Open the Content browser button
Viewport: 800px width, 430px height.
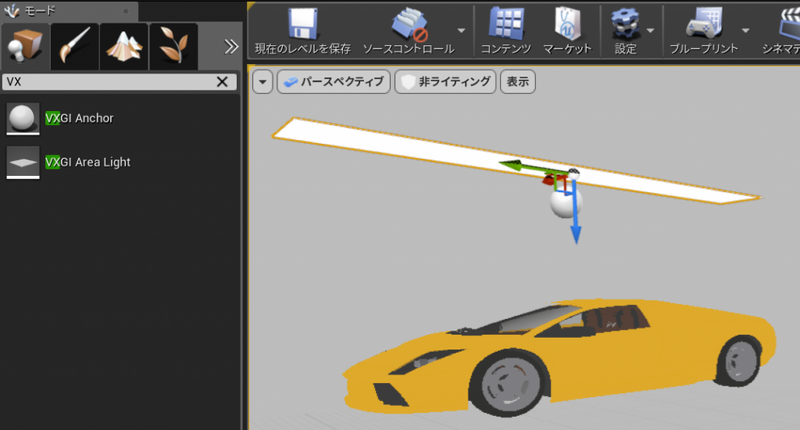pyautogui.click(x=506, y=31)
